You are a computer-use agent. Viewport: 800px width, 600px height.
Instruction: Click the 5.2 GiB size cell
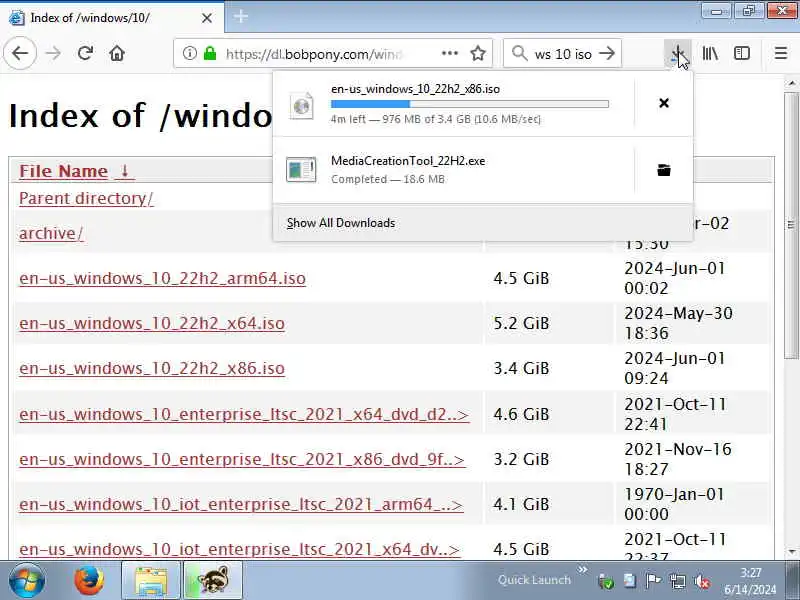coord(521,323)
